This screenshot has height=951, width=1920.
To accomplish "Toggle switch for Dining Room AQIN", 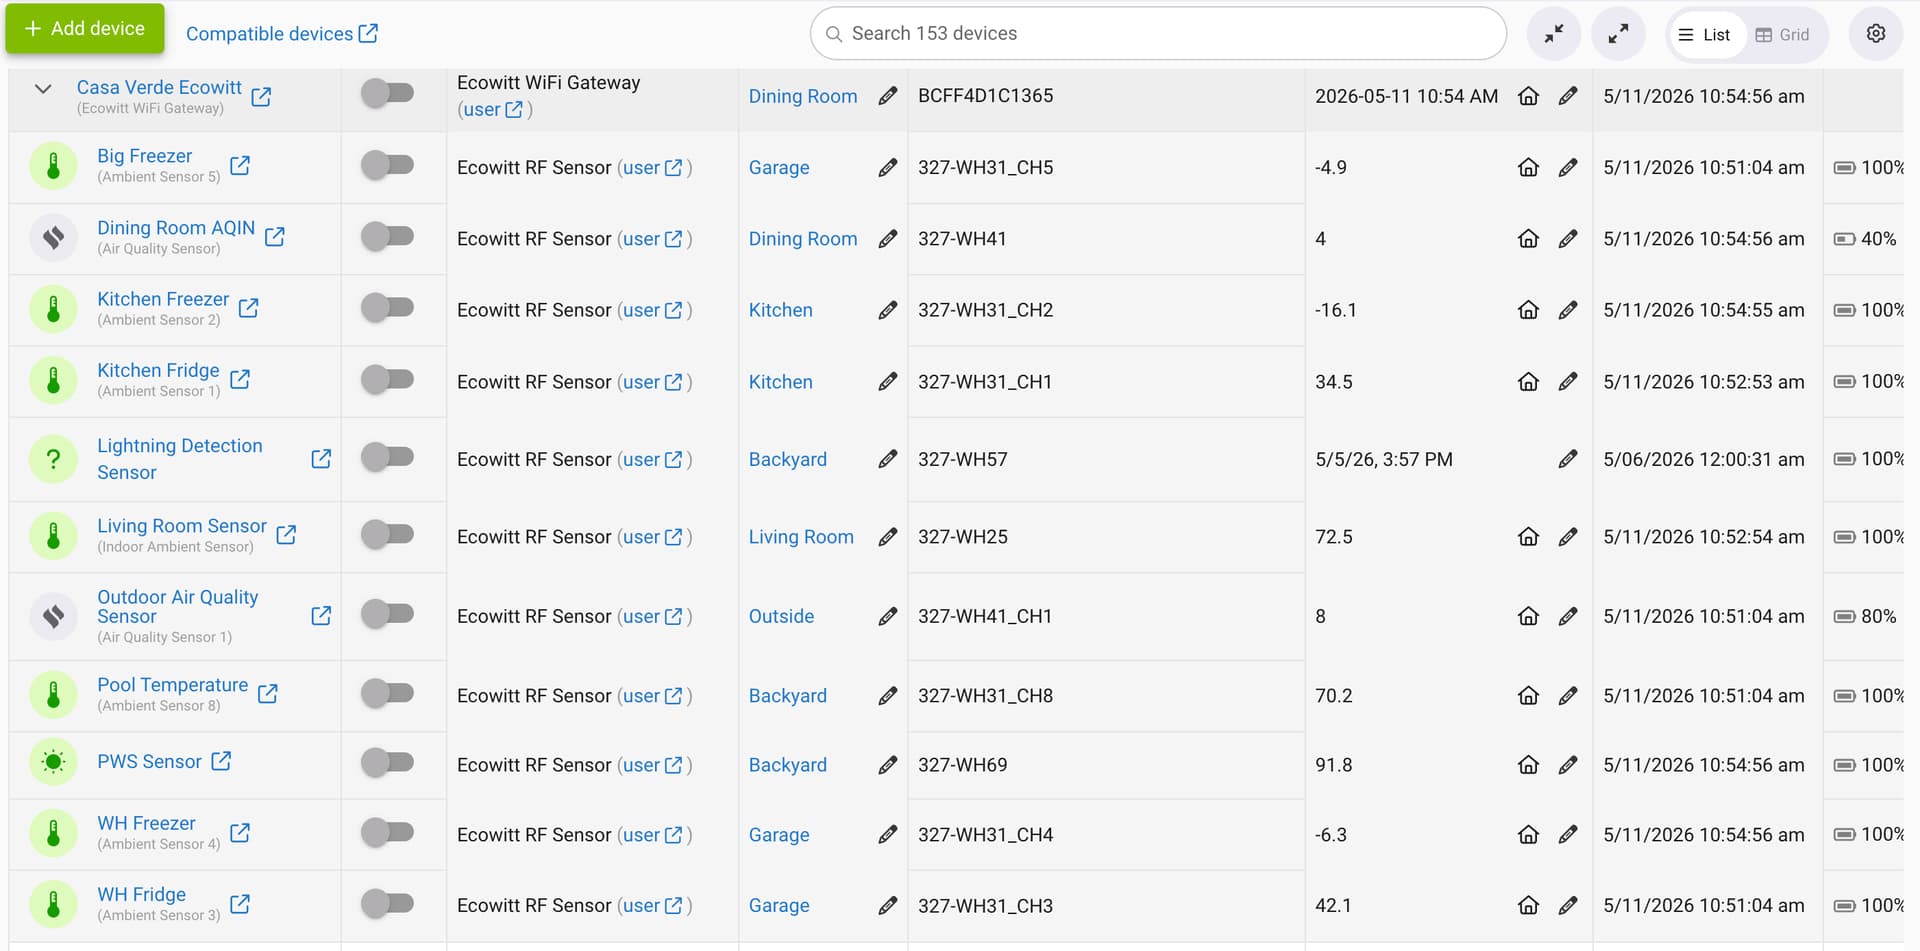I will pyautogui.click(x=388, y=237).
